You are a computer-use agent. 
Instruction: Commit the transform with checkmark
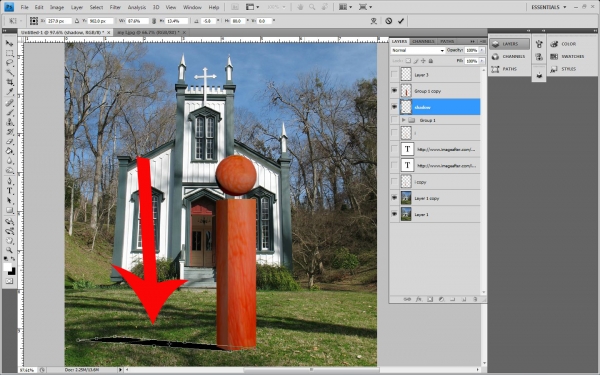tap(401, 21)
